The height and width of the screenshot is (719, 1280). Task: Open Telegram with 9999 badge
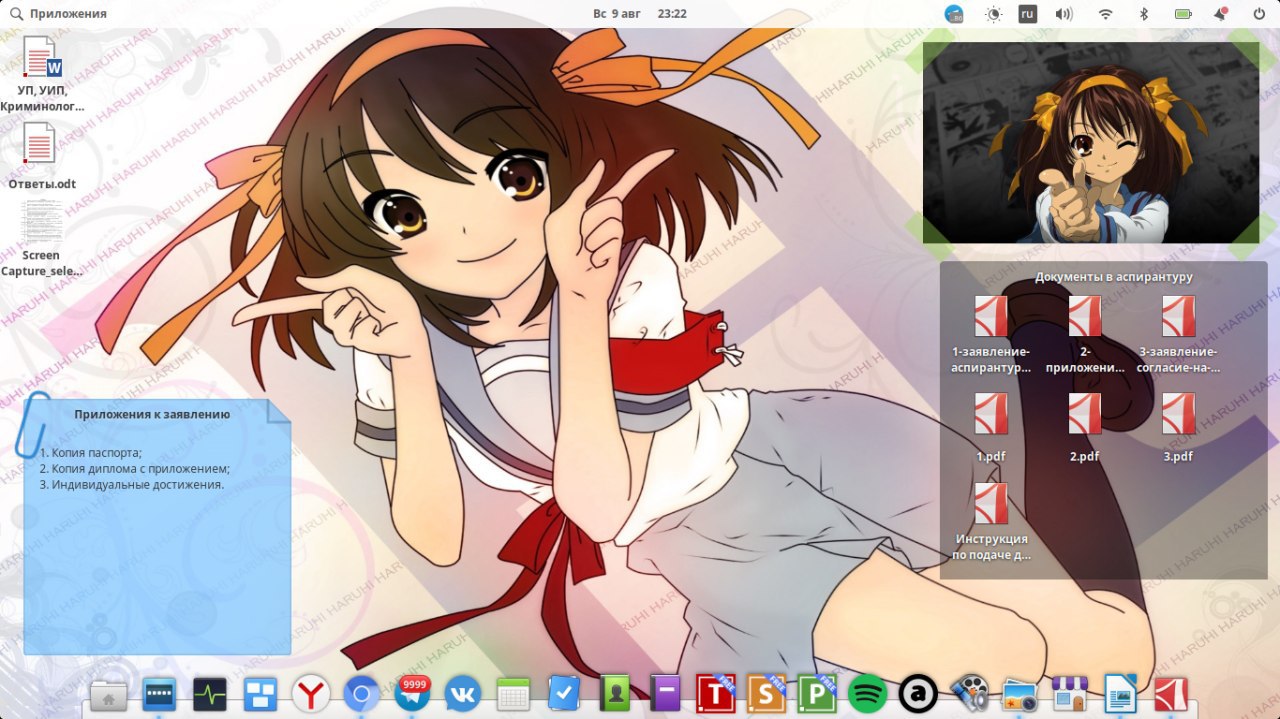pos(412,693)
